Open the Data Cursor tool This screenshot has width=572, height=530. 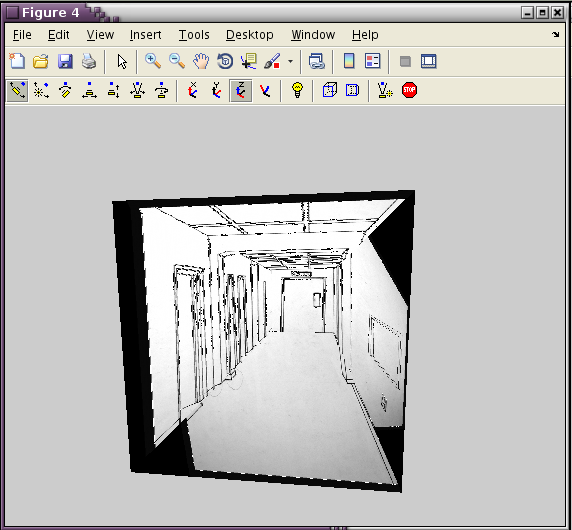click(x=249, y=61)
